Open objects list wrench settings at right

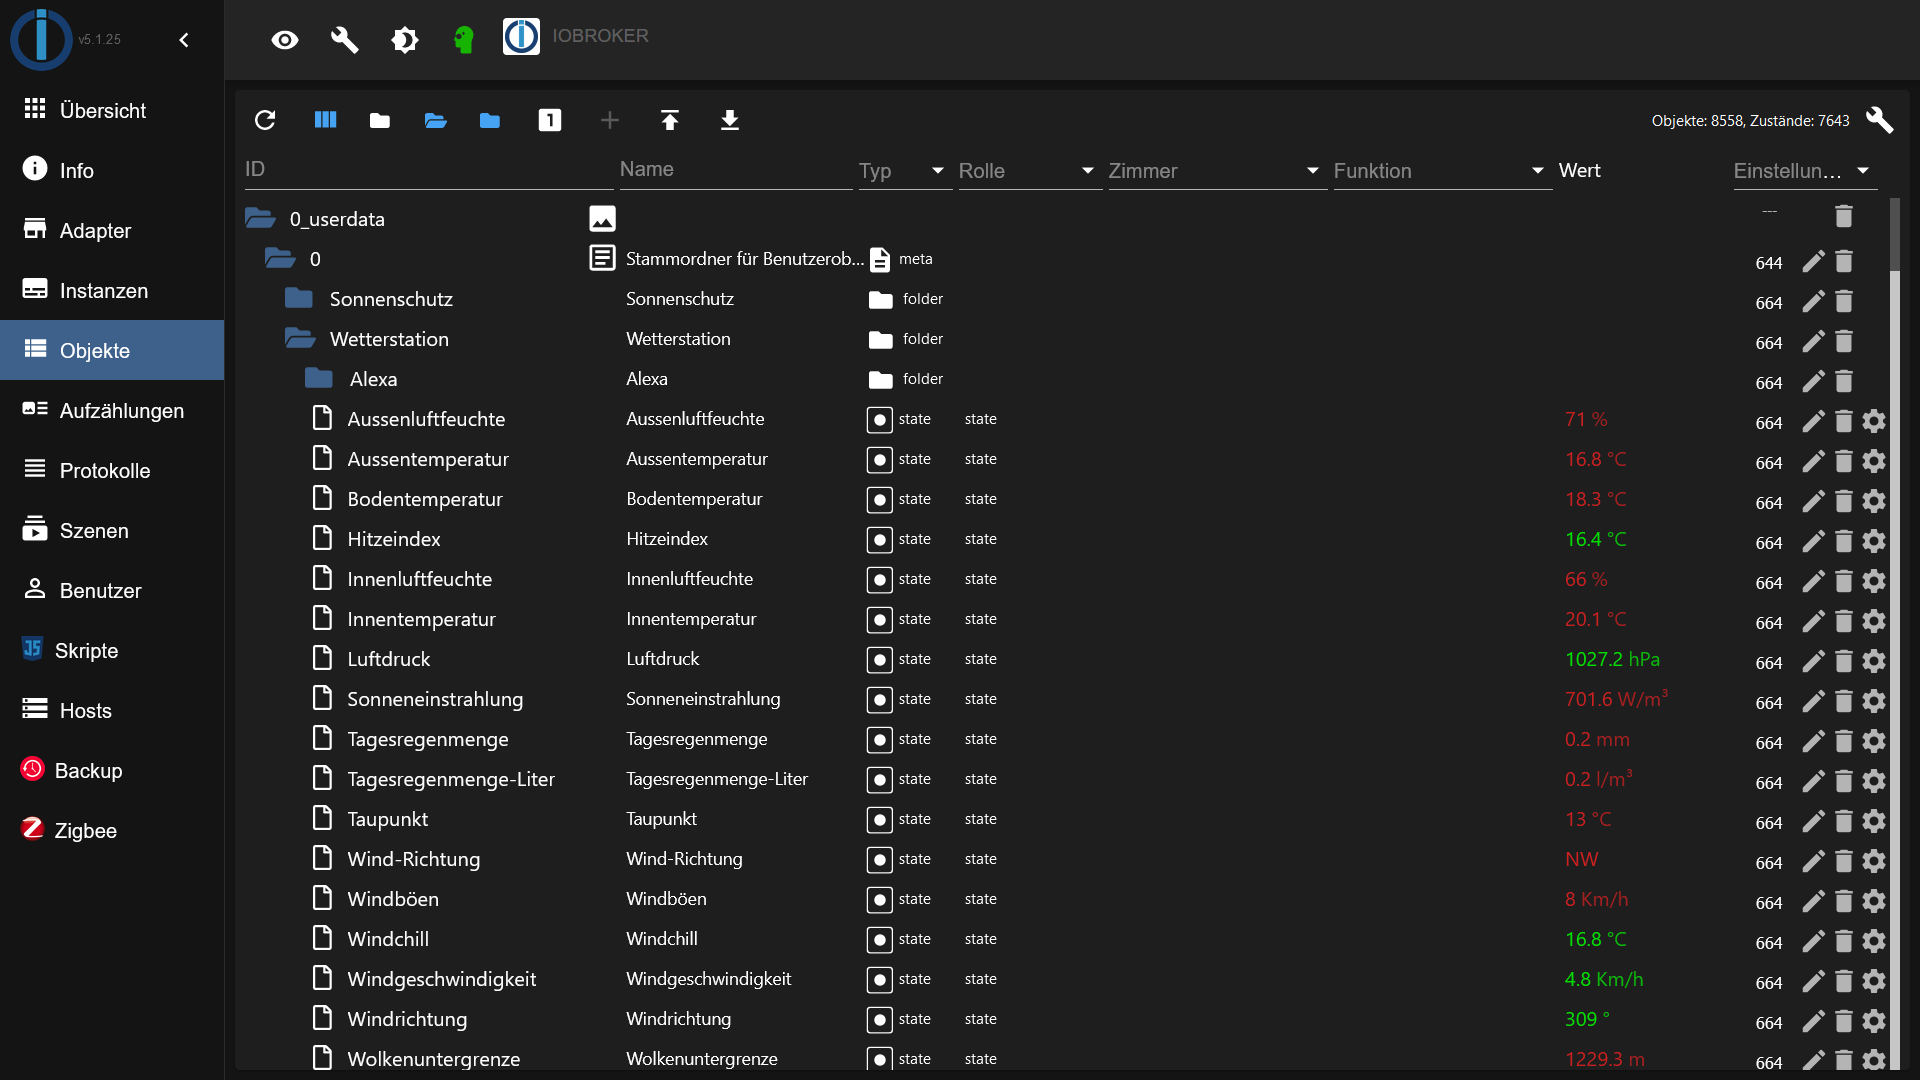(1879, 120)
